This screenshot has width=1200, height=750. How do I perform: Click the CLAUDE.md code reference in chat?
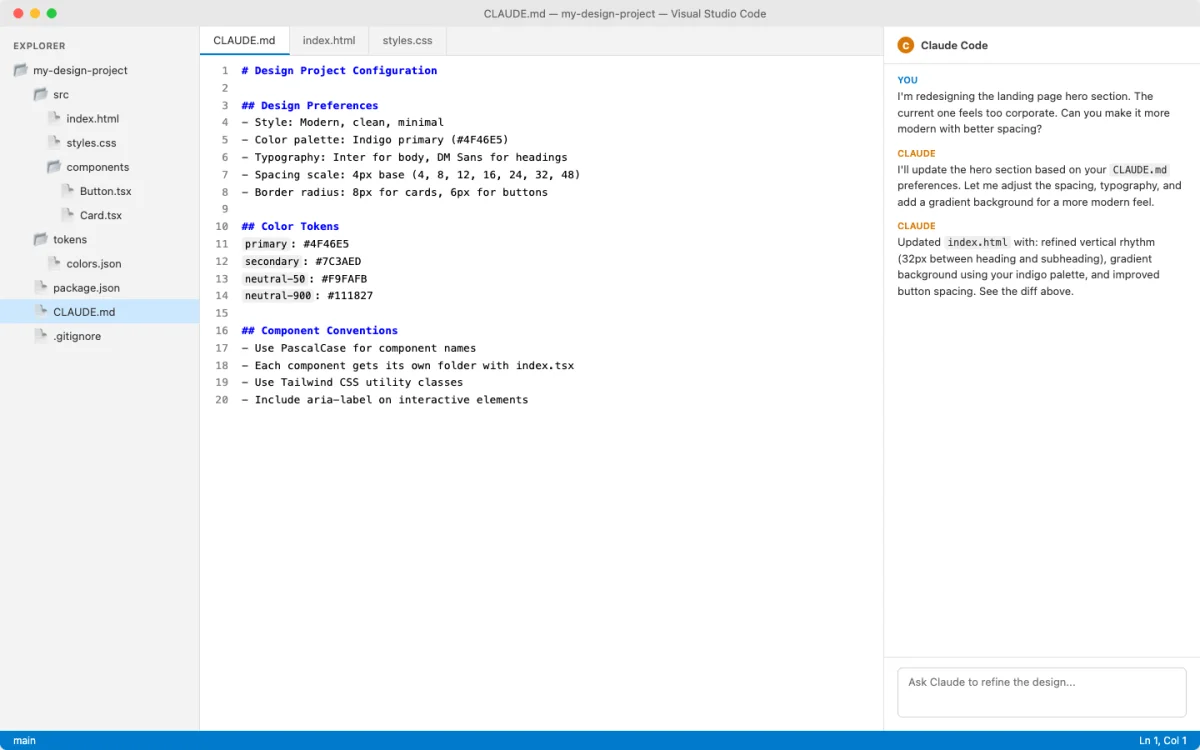(1140, 170)
